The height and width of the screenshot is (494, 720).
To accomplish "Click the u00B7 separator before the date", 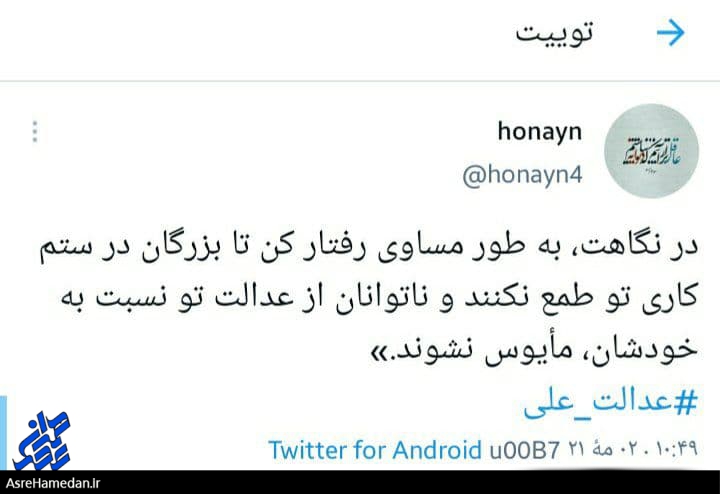I will pyautogui.click(x=525, y=449).
